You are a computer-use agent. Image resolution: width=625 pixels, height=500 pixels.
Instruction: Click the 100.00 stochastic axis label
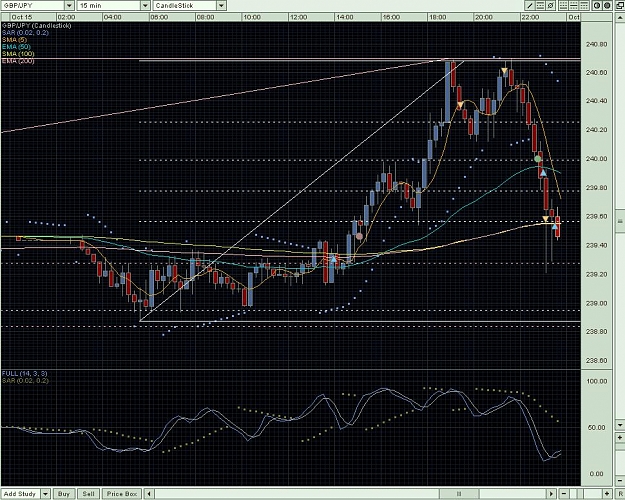coord(597,381)
